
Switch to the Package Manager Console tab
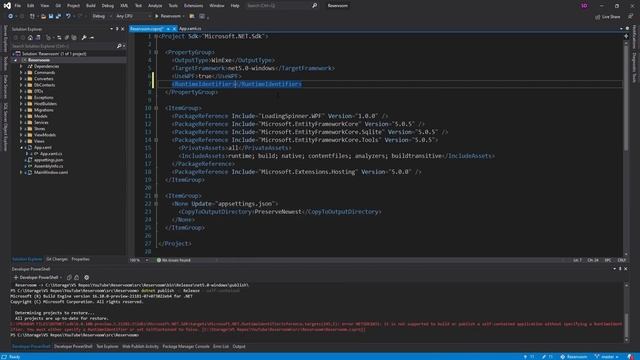pyautogui.click(x=186, y=347)
